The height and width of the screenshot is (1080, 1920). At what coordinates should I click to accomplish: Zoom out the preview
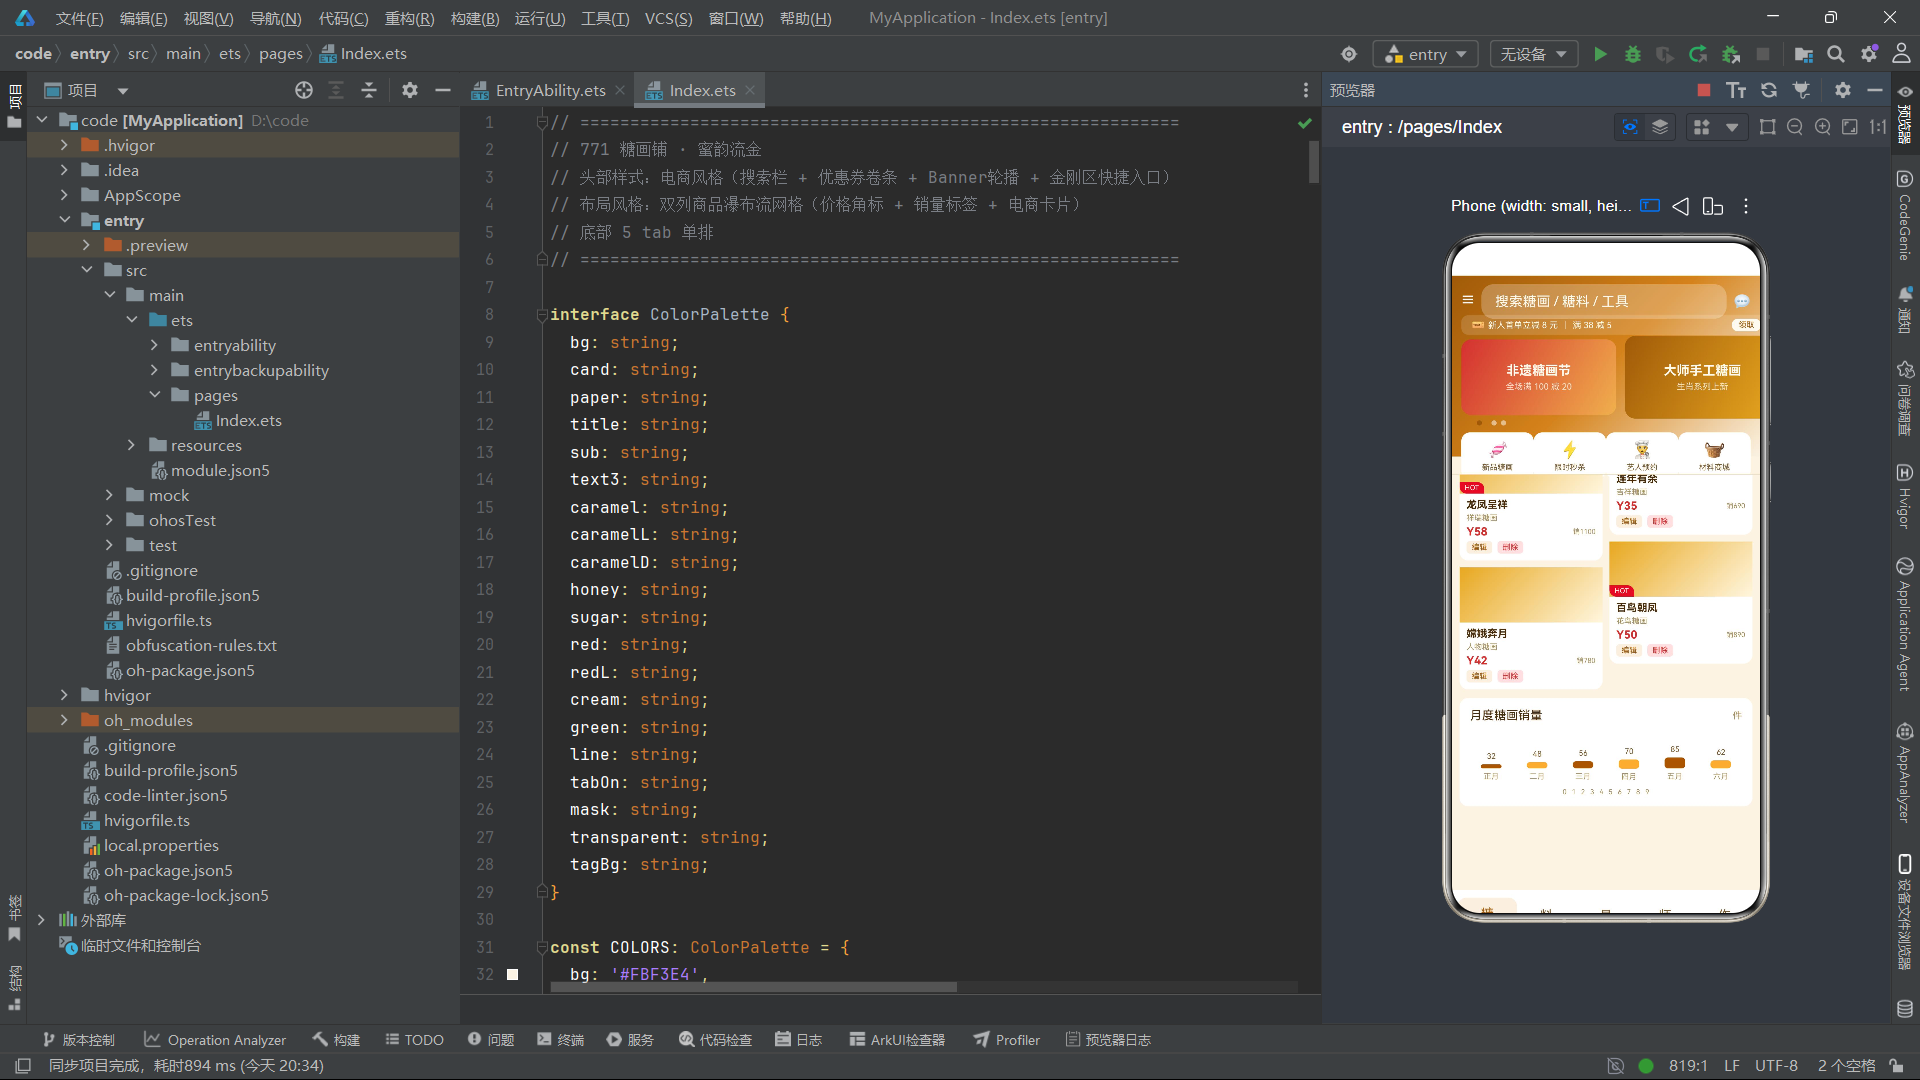[1795, 127]
